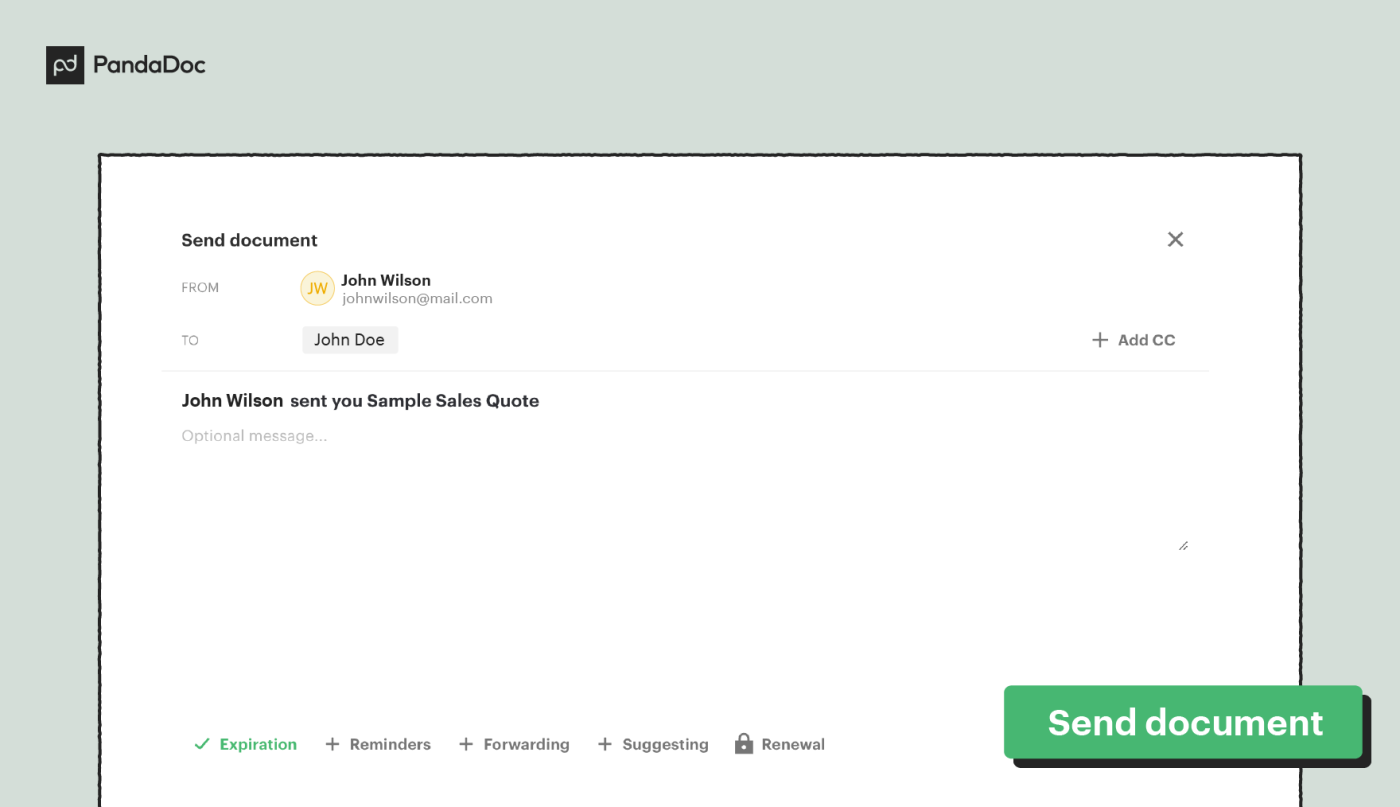This screenshot has width=1400, height=807.
Task: Click the green Send document button
Action: click(1183, 722)
